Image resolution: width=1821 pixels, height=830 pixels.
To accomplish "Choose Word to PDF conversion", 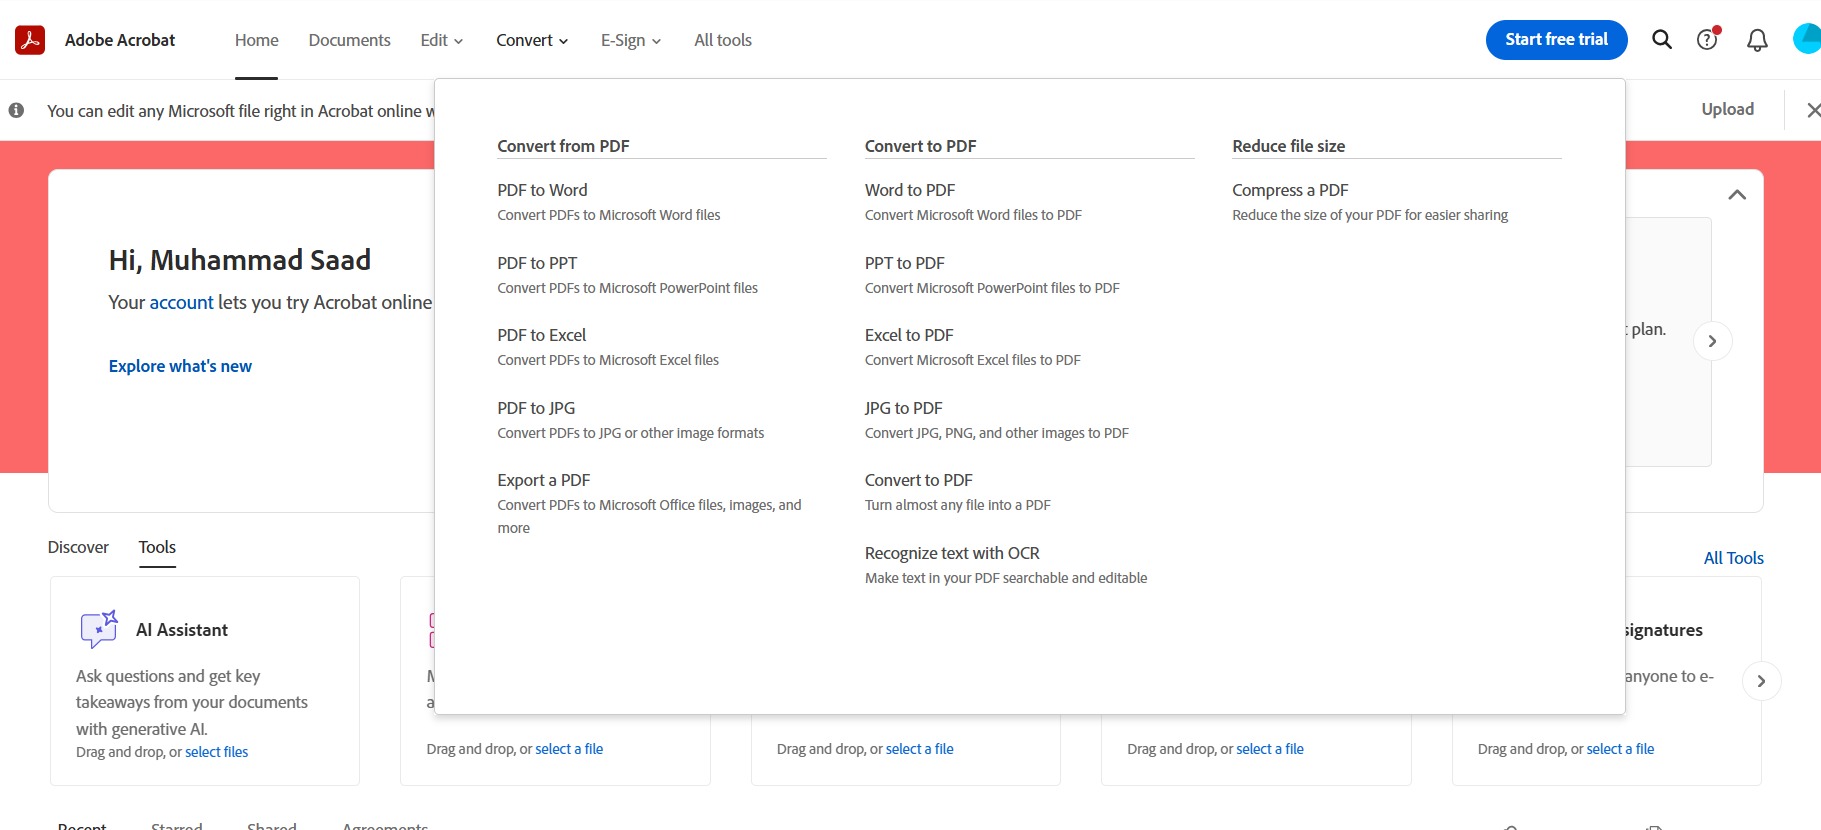I will pos(910,190).
